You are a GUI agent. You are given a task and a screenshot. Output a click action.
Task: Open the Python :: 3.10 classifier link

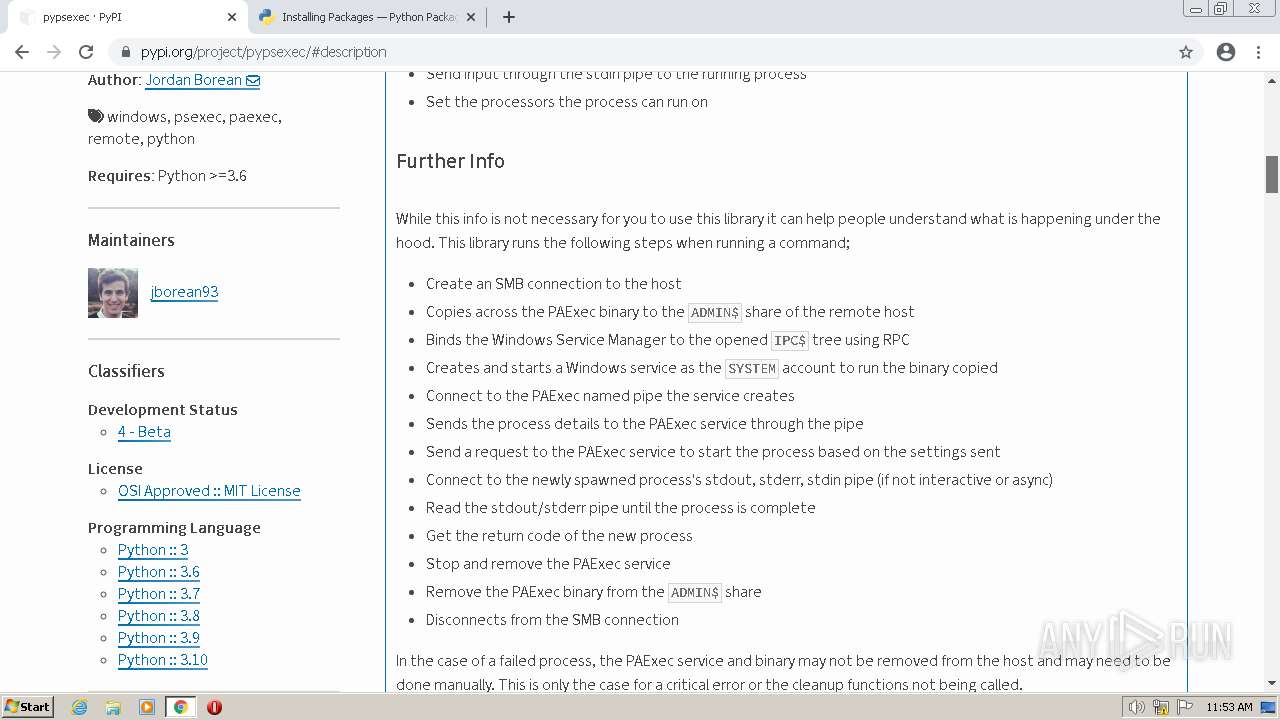163,660
